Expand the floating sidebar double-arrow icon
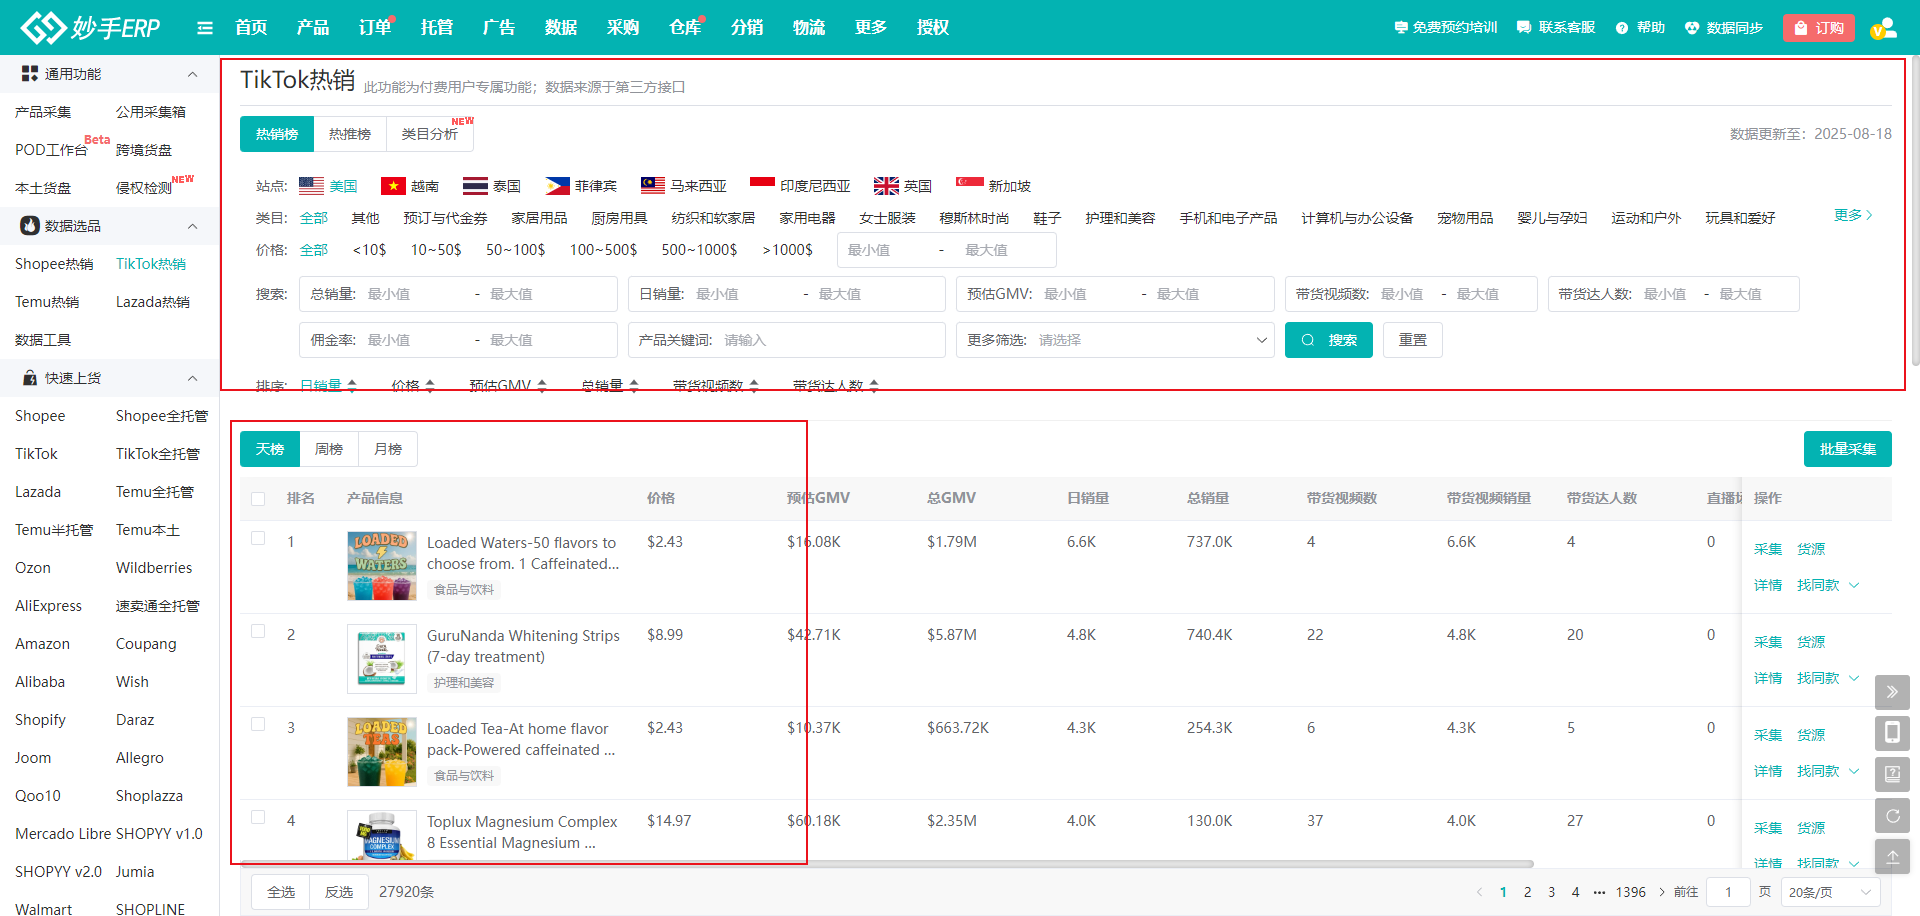Viewport: 1920px width, 916px height. tap(1892, 692)
